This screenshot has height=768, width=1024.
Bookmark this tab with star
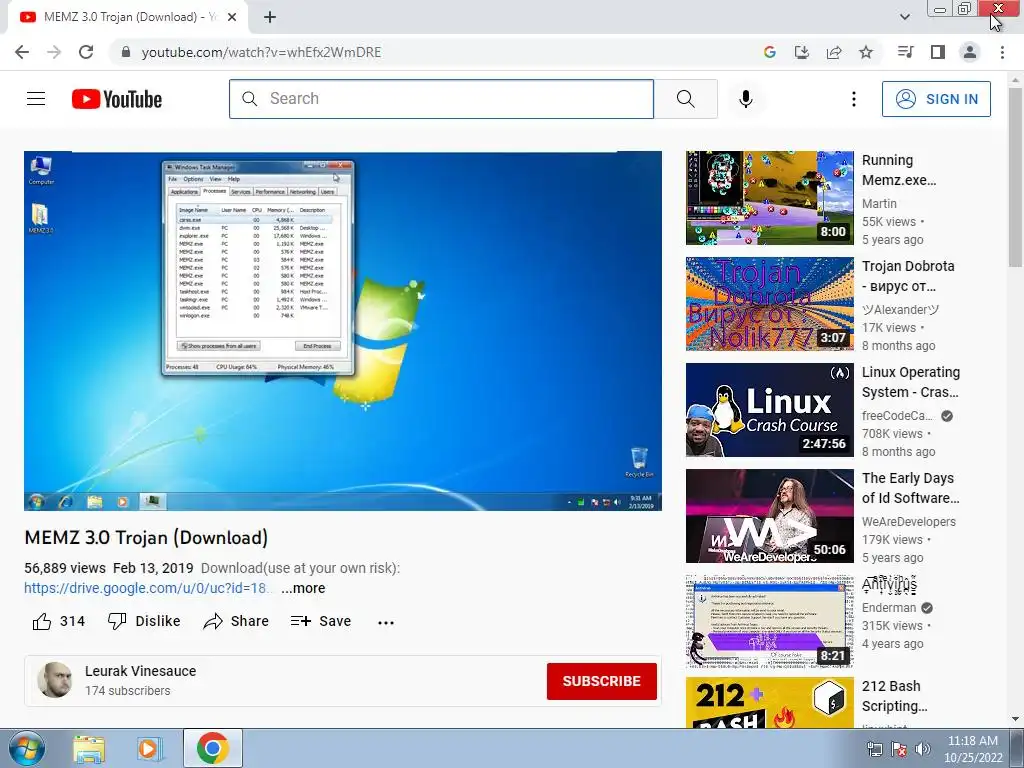click(x=865, y=52)
